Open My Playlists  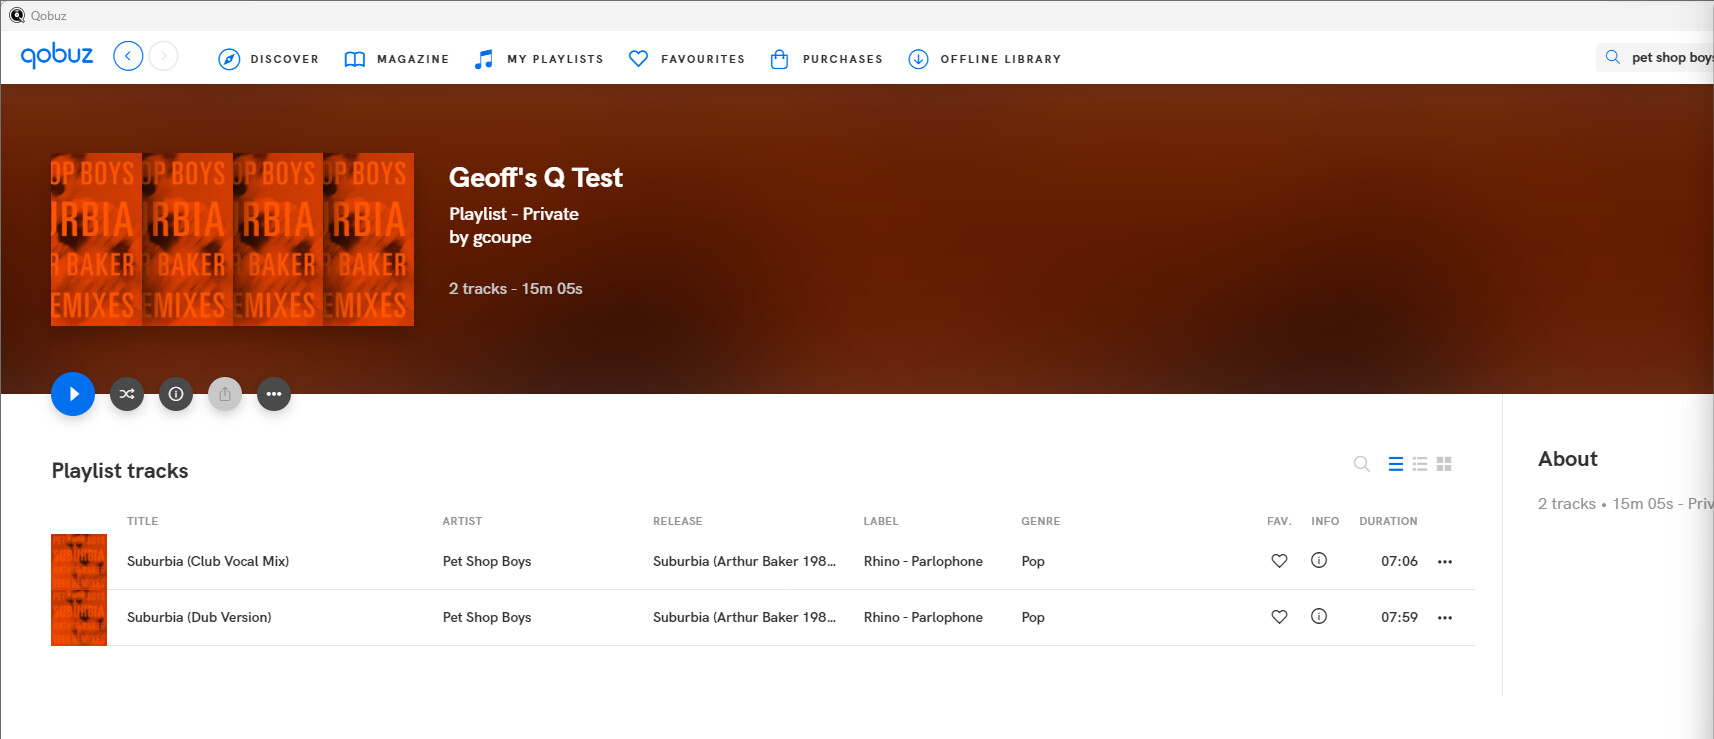[539, 59]
